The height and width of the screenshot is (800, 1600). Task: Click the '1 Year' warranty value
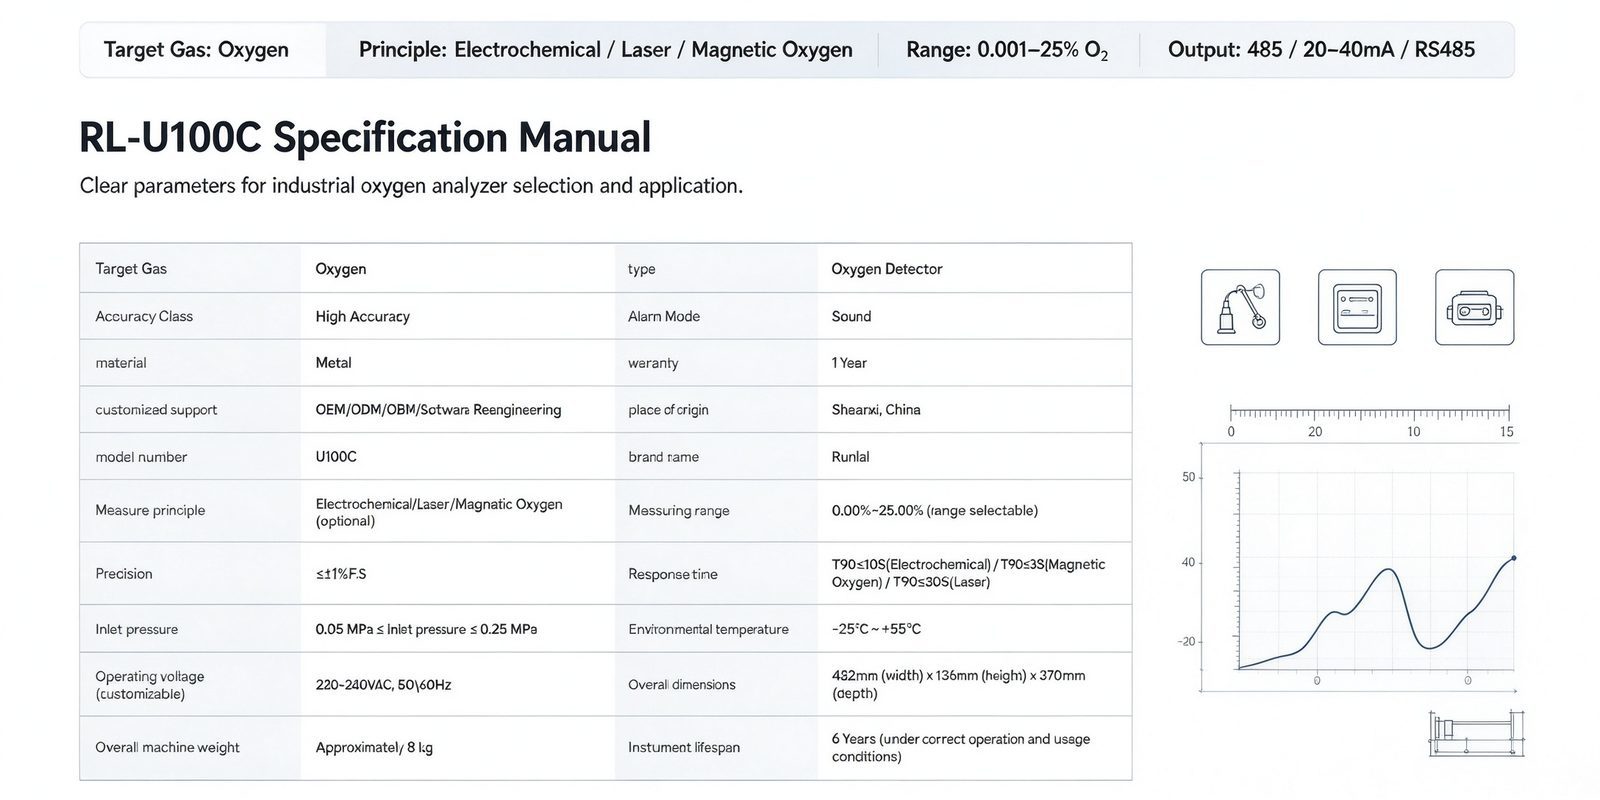click(x=849, y=363)
